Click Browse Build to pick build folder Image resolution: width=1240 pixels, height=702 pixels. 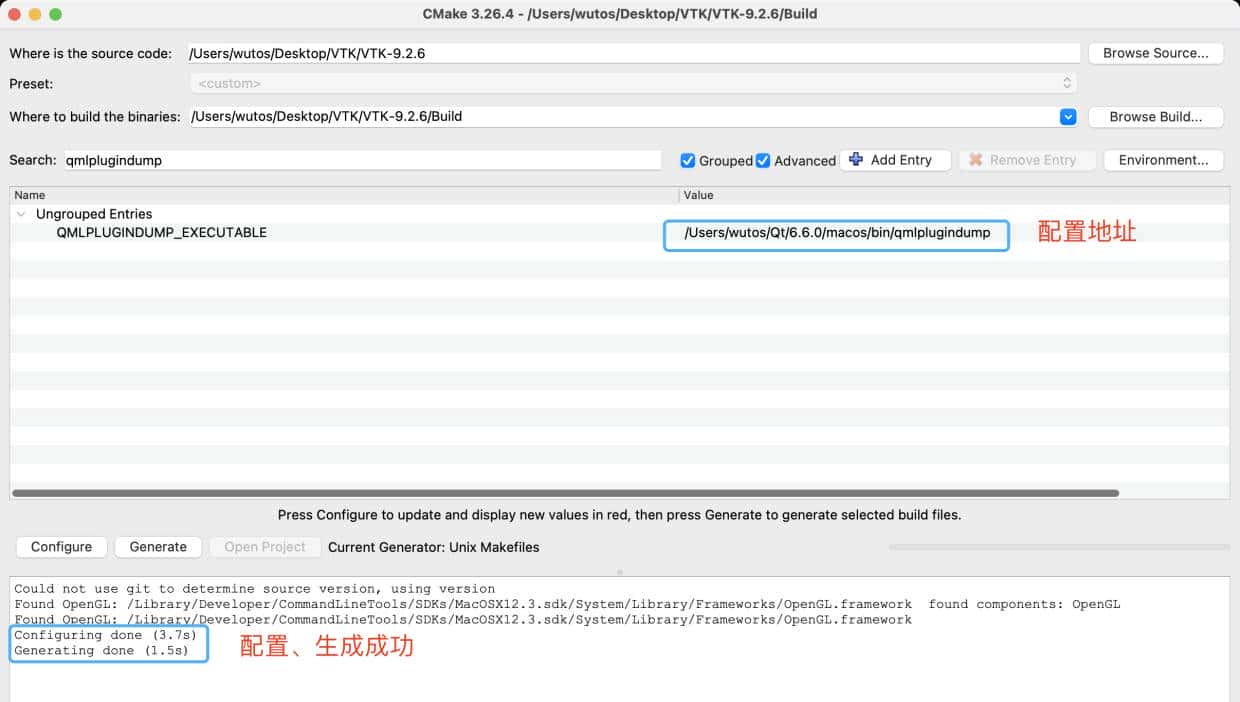tap(1156, 116)
